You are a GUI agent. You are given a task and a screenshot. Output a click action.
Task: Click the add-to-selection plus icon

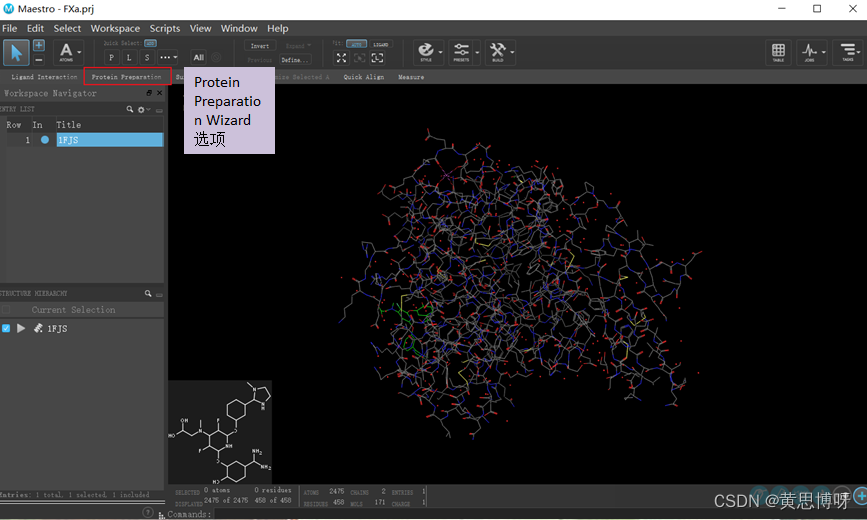(x=39, y=45)
